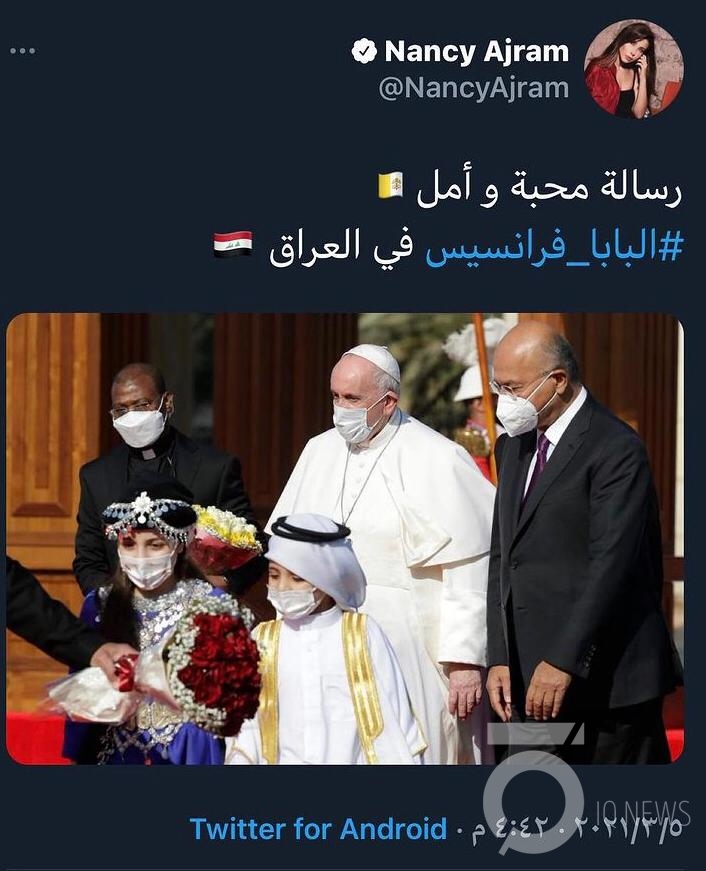Image resolution: width=706 pixels, height=871 pixels.
Task: Click the Iraq flag emoji in the tweet
Action: 233,244
